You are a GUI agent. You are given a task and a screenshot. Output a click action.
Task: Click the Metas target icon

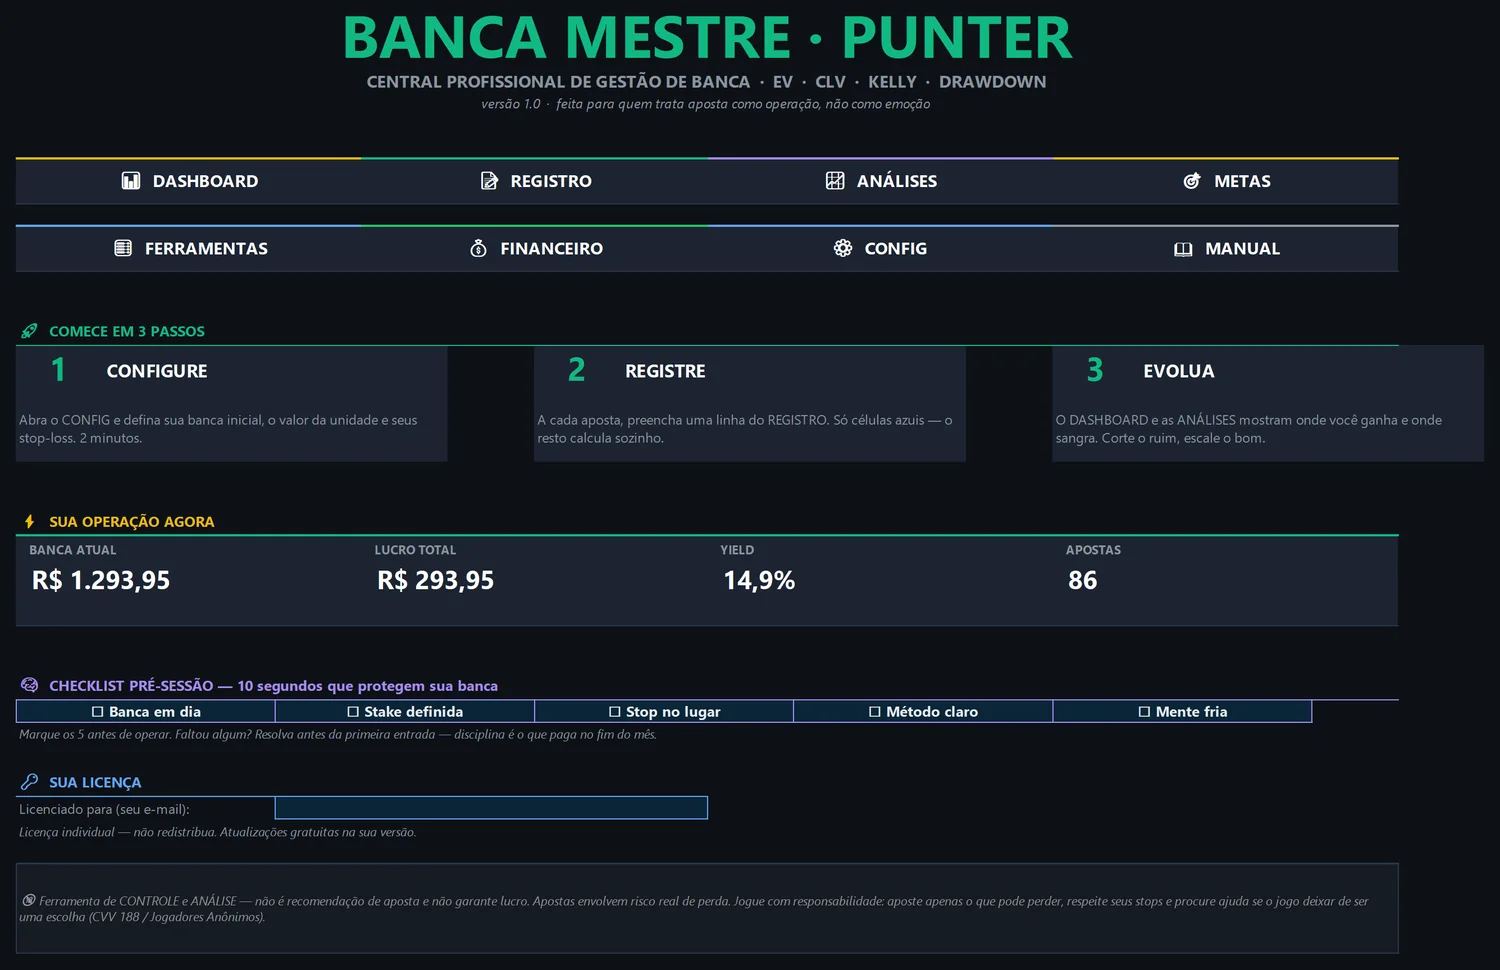[1192, 181]
